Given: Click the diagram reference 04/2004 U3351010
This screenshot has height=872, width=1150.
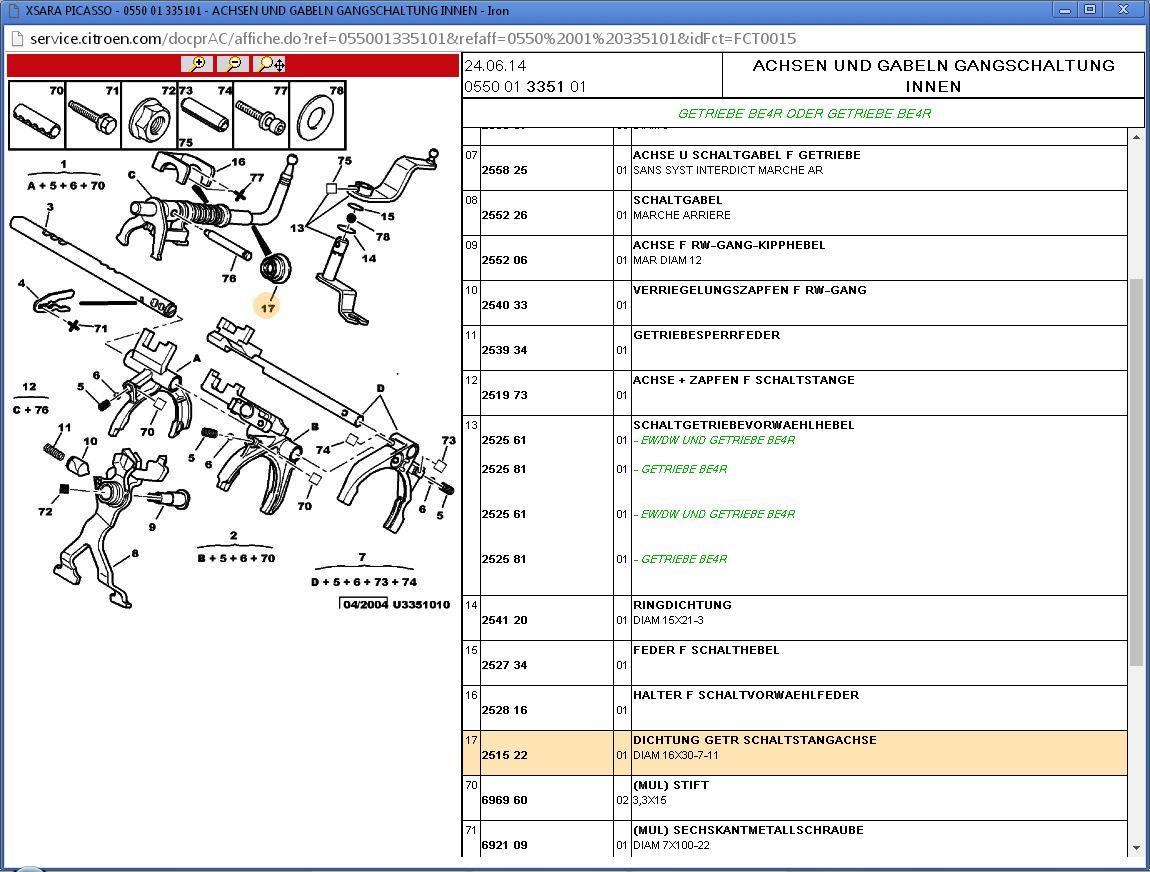Looking at the screenshot, I should point(395,604).
